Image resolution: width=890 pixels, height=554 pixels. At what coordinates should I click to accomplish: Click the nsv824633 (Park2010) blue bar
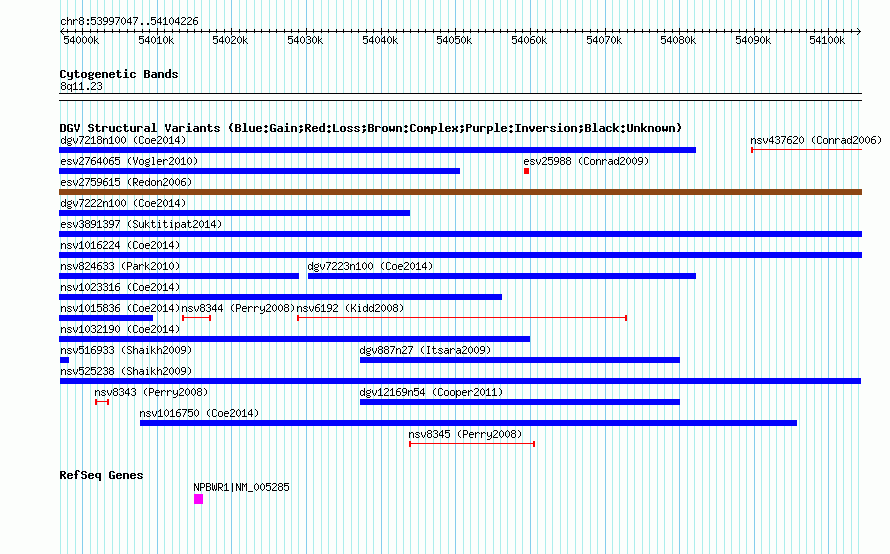(x=179, y=276)
